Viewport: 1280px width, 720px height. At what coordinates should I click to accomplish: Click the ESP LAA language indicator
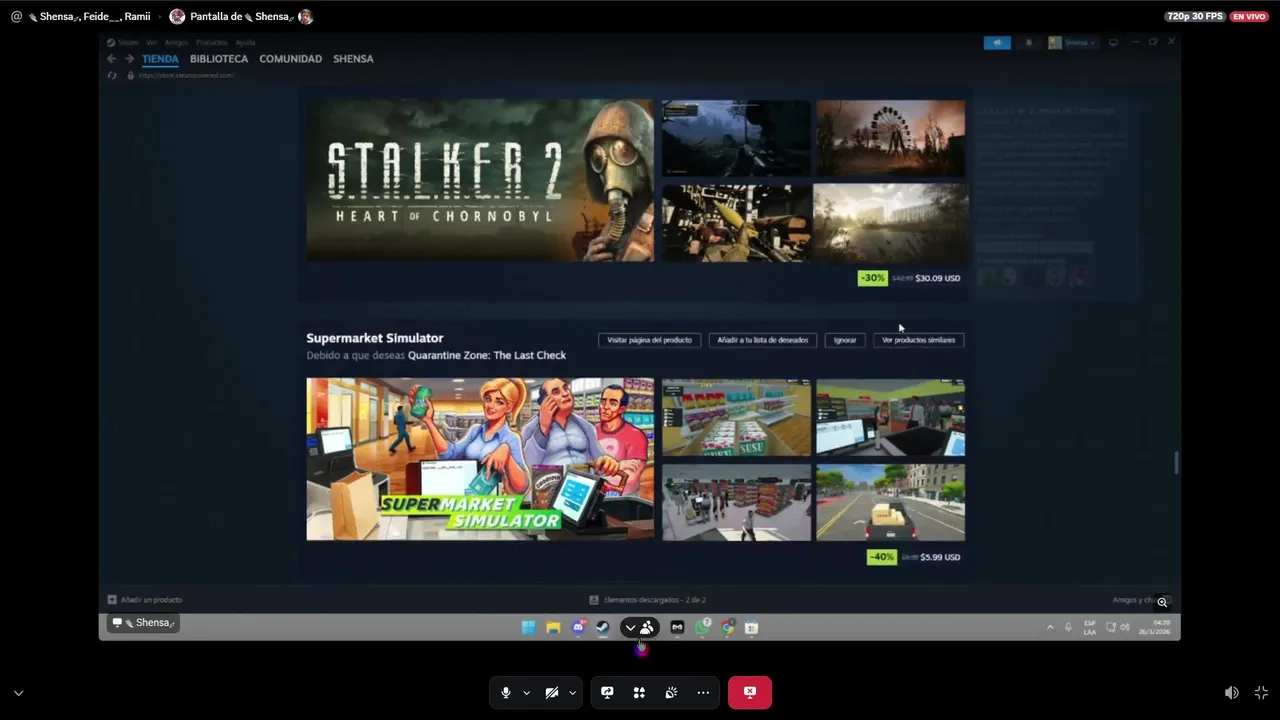[1090, 628]
